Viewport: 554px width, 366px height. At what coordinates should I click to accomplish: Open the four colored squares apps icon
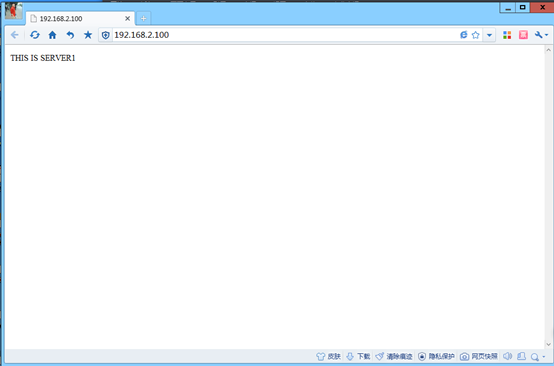click(507, 35)
